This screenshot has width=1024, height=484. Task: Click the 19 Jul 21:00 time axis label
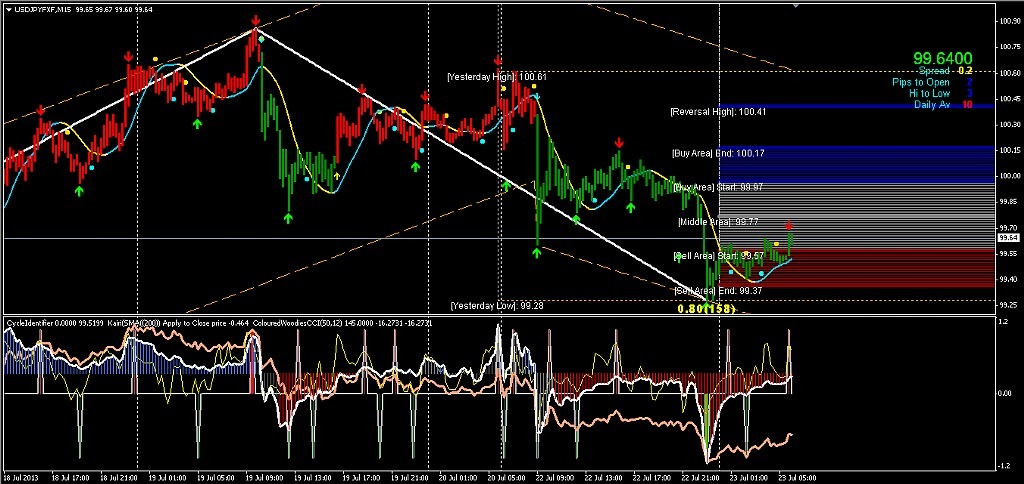pyautogui.click(x=412, y=477)
